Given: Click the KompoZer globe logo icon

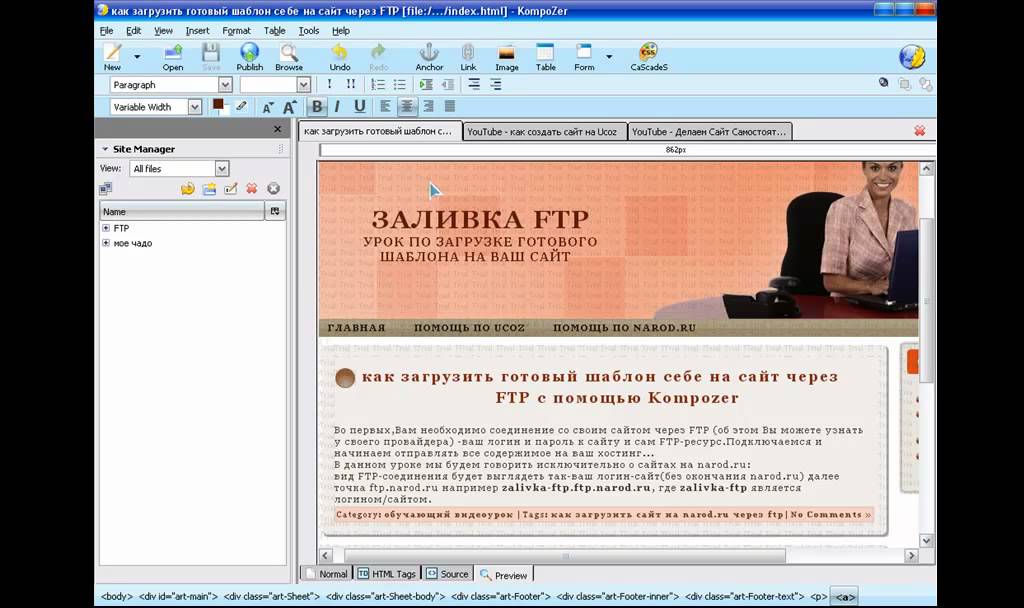Looking at the screenshot, I should tap(912, 57).
